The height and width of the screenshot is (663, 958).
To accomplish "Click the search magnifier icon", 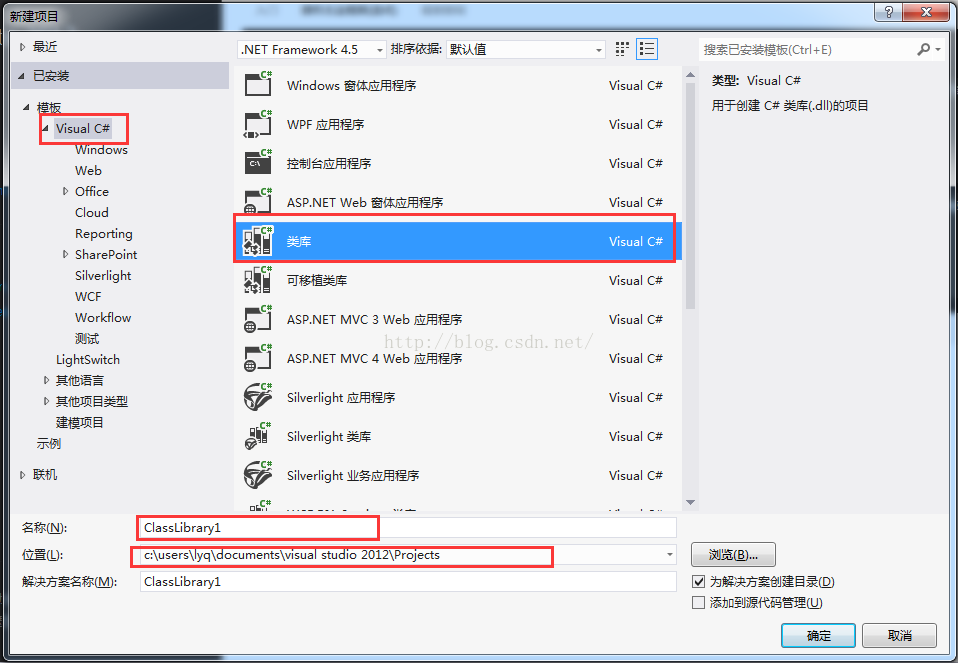I will pos(924,49).
